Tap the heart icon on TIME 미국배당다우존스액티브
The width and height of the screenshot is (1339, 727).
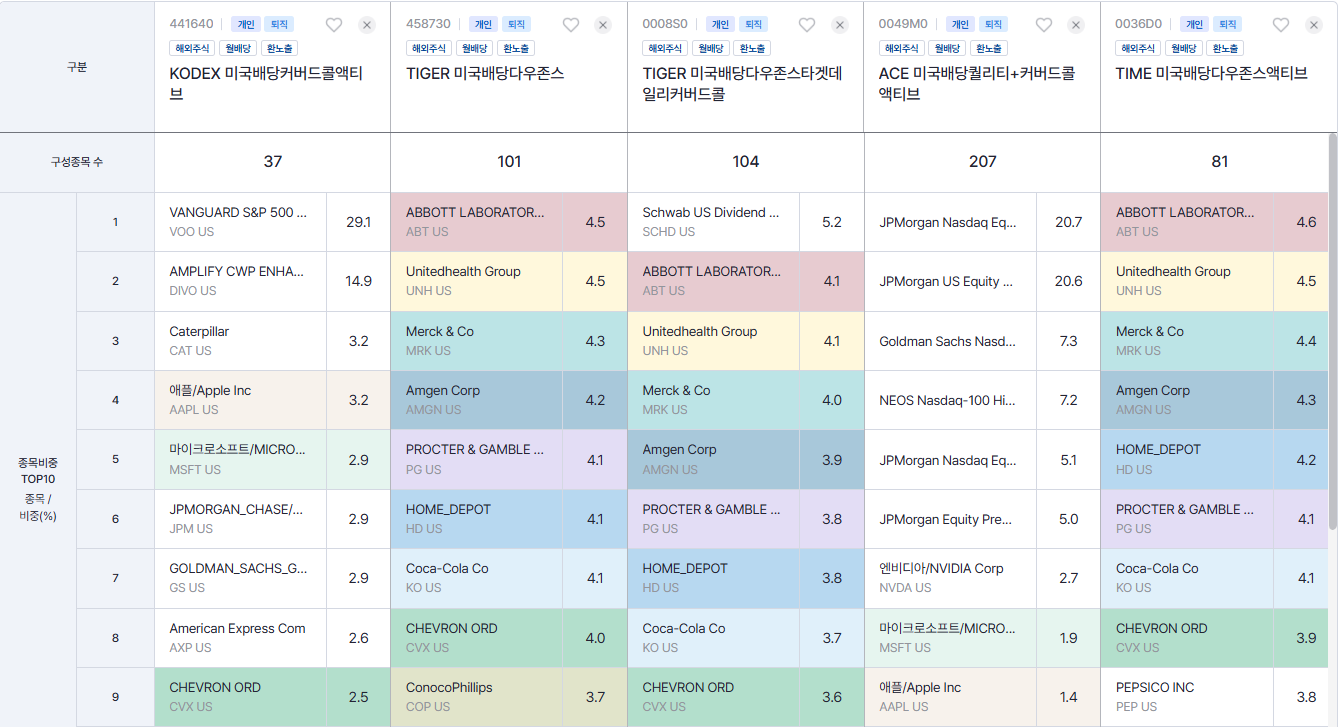tap(1281, 25)
